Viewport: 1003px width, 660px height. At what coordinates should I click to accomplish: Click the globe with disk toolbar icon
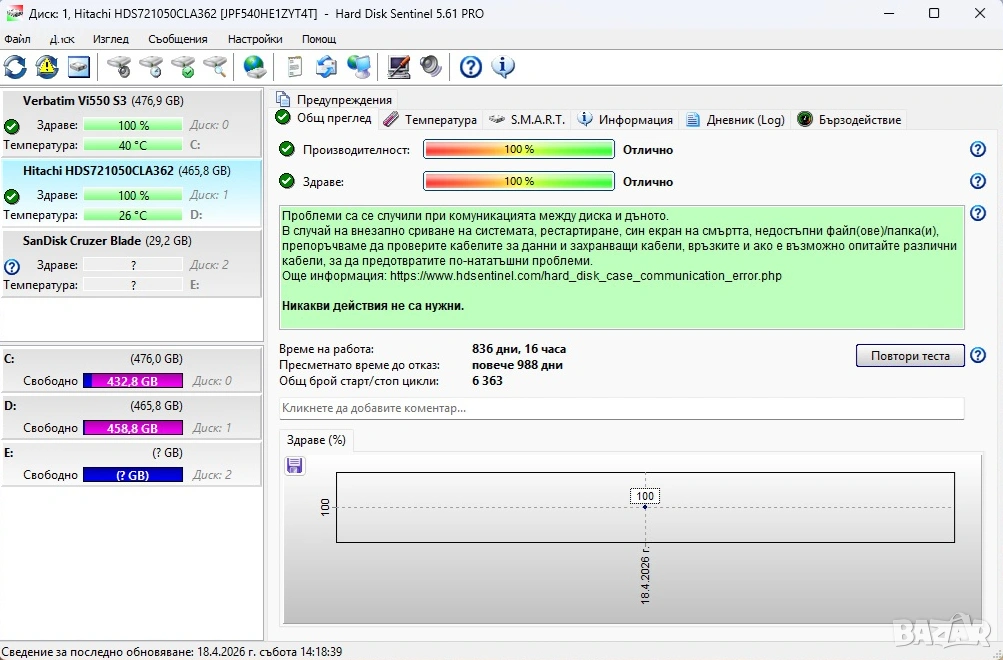(x=255, y=67)
